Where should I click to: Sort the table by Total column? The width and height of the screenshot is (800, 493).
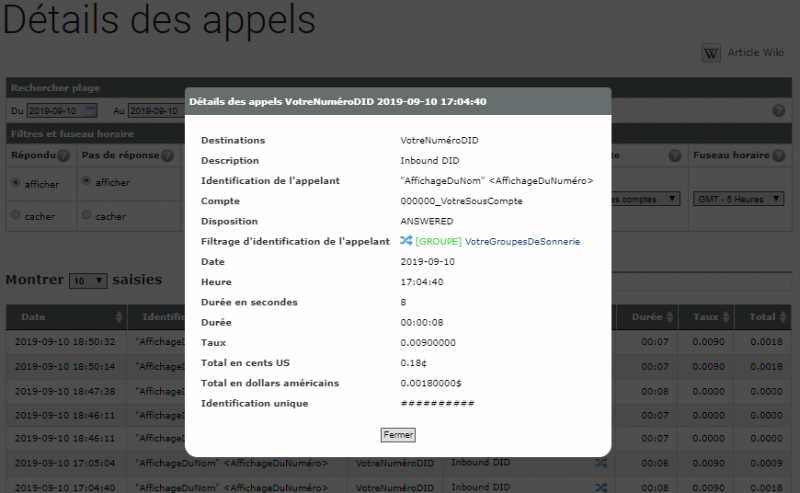[763, 317]
